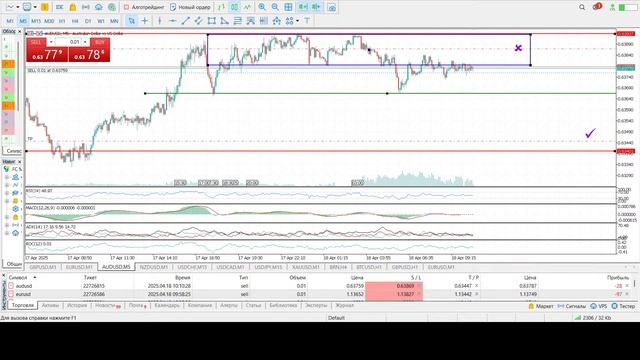The height and width of the screenshot is (360, 640).
Task: Decrease volume with left arrow stepper
Action: (51, 42)
